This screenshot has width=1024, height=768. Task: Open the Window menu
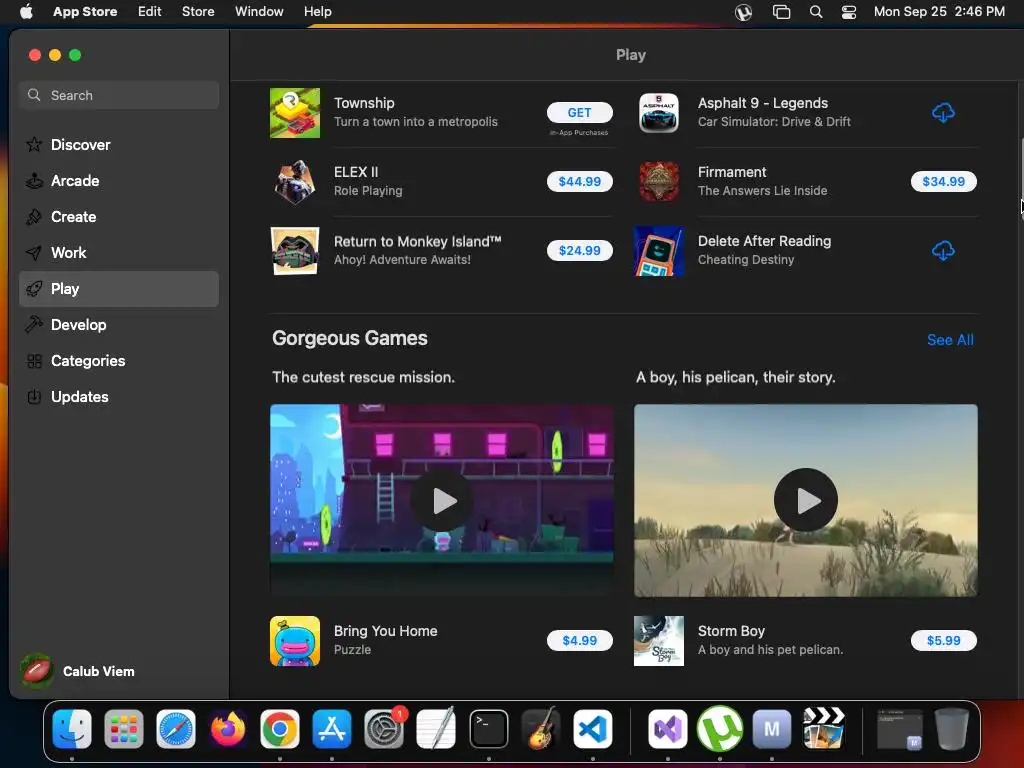tap(259, 12)
